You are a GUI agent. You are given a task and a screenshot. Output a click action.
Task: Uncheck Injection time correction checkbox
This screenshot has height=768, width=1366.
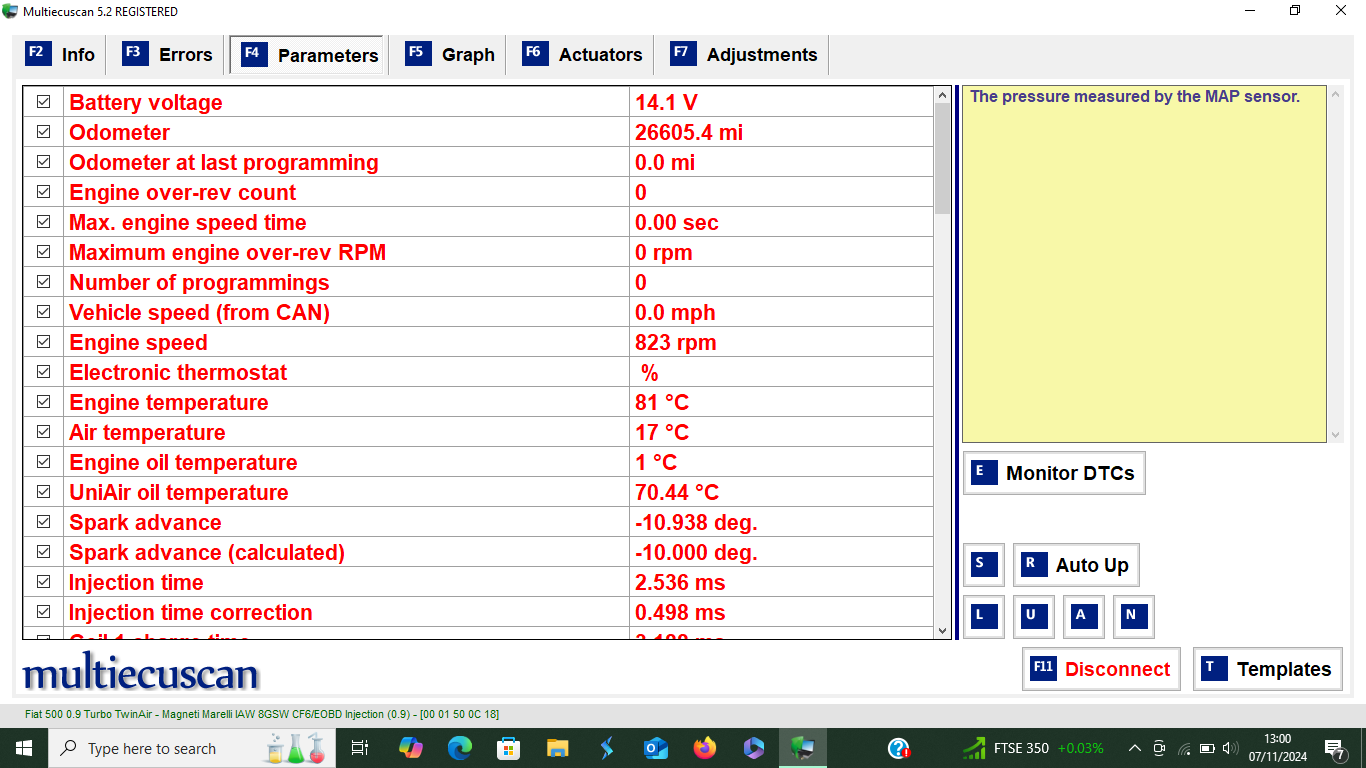[x=43, y=612]
